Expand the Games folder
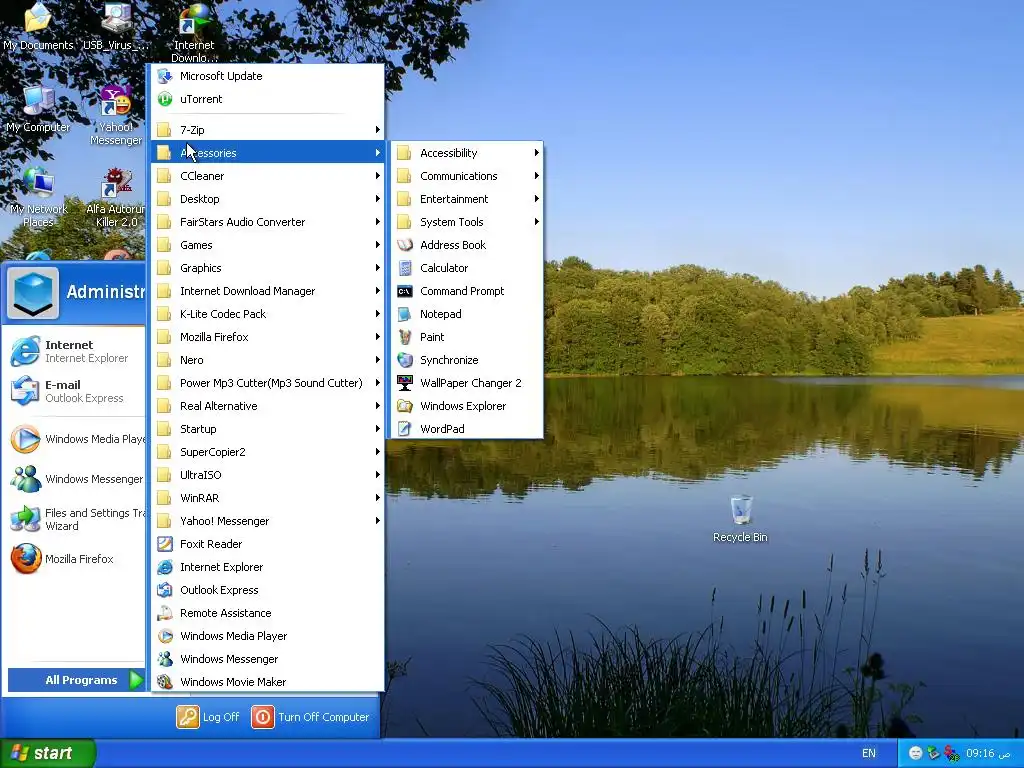Image resolution: width=1024 pixels, height=768 pixels. 267,245
